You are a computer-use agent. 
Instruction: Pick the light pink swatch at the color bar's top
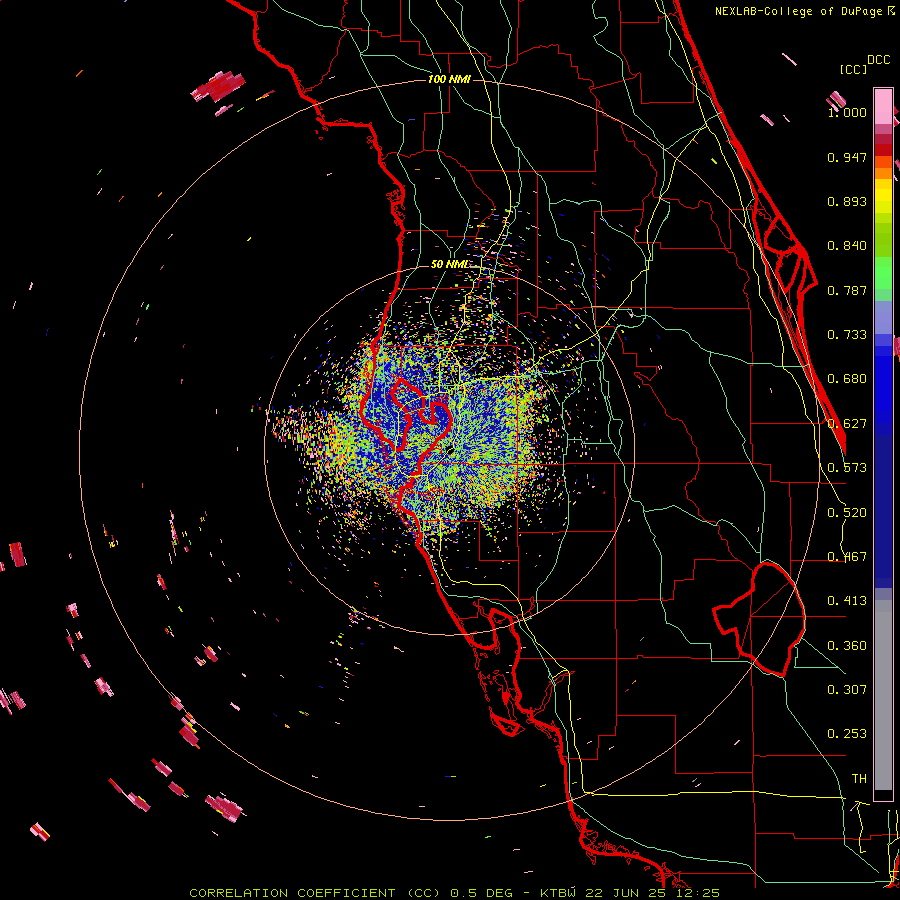[x=883, y=106]
